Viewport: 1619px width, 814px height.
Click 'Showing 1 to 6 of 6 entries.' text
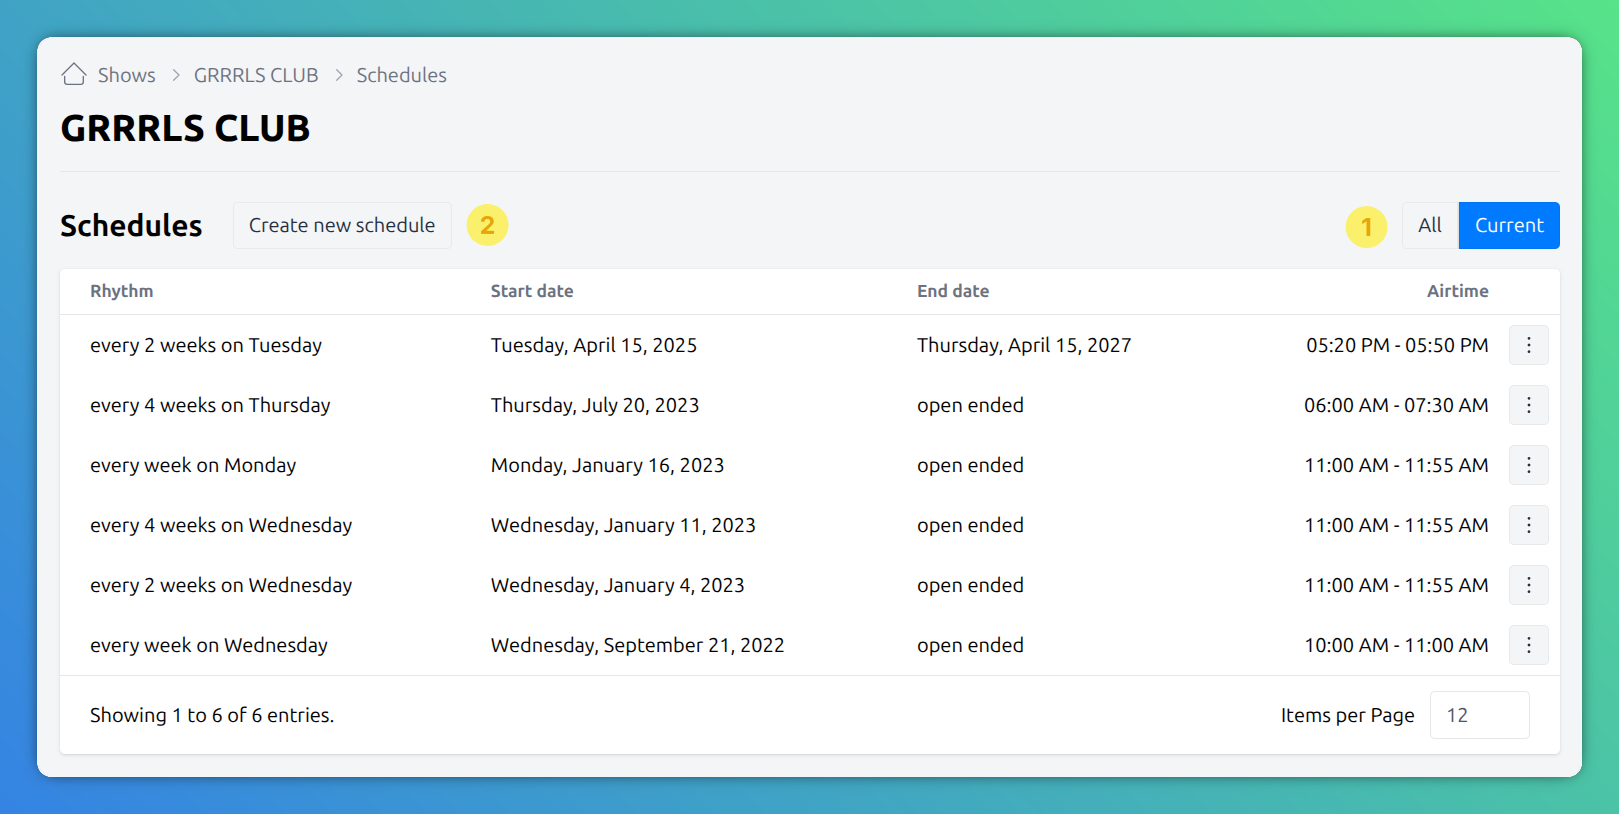[x=212, y=715]
